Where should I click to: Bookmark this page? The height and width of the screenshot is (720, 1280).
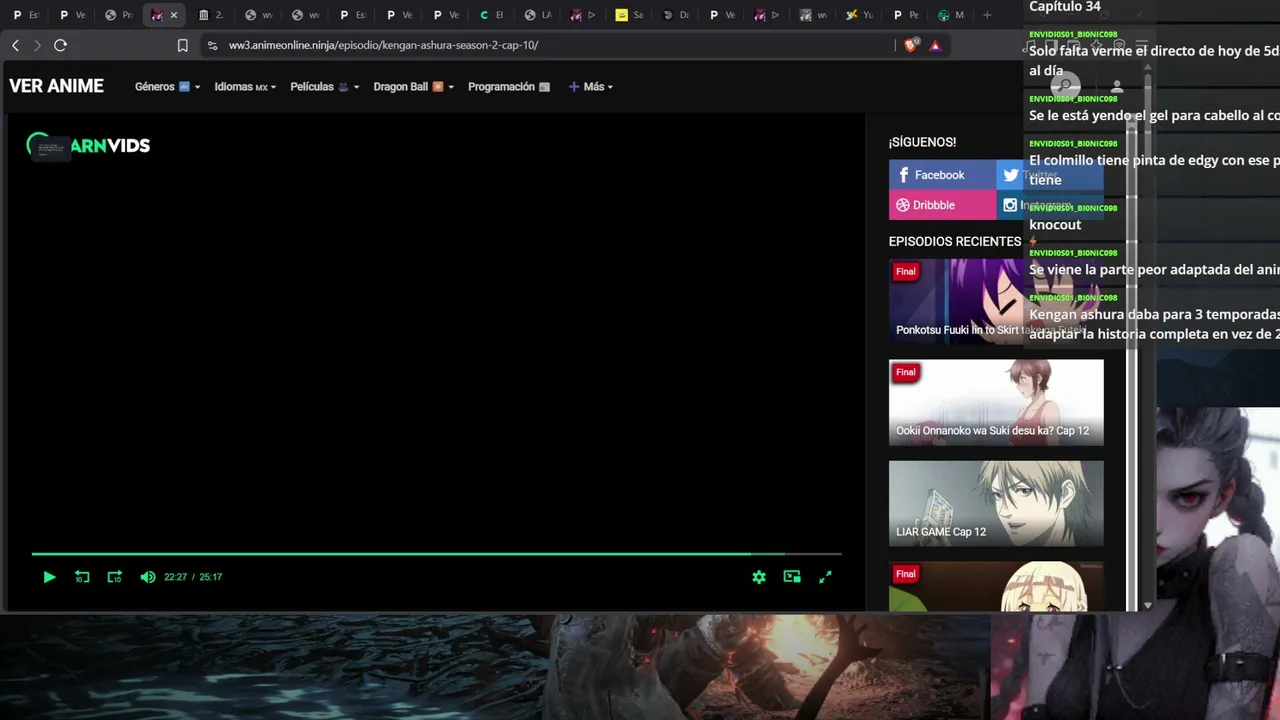(x=182, y=45)
